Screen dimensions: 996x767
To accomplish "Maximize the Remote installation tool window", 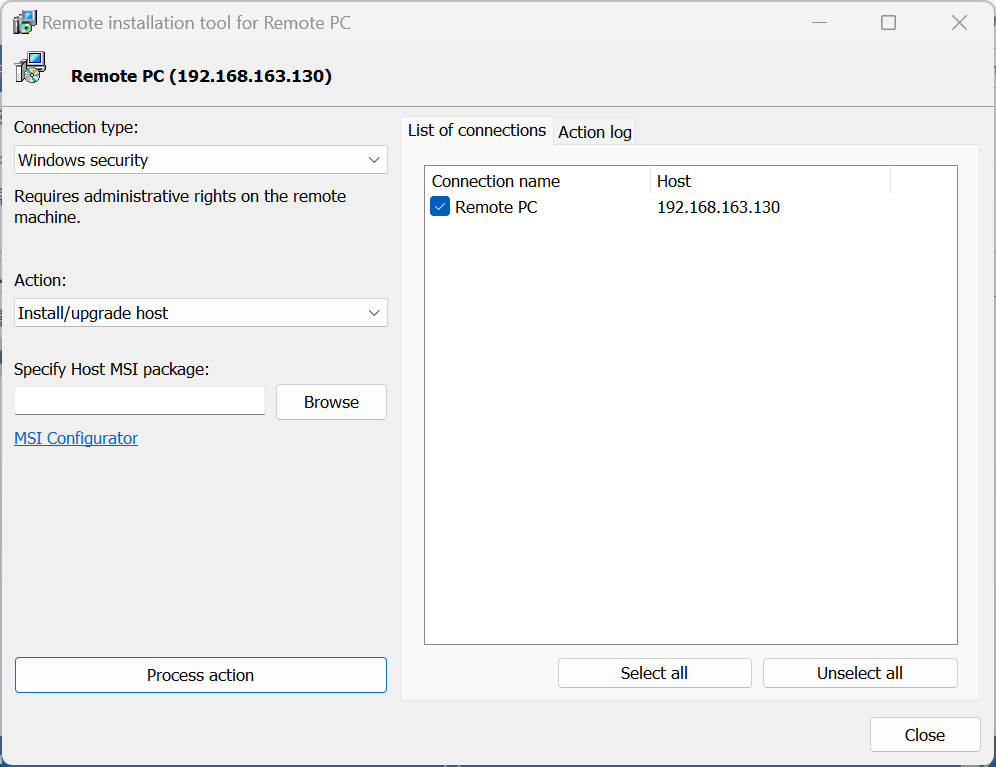I will pyautogui.click(x=888, y=23).
